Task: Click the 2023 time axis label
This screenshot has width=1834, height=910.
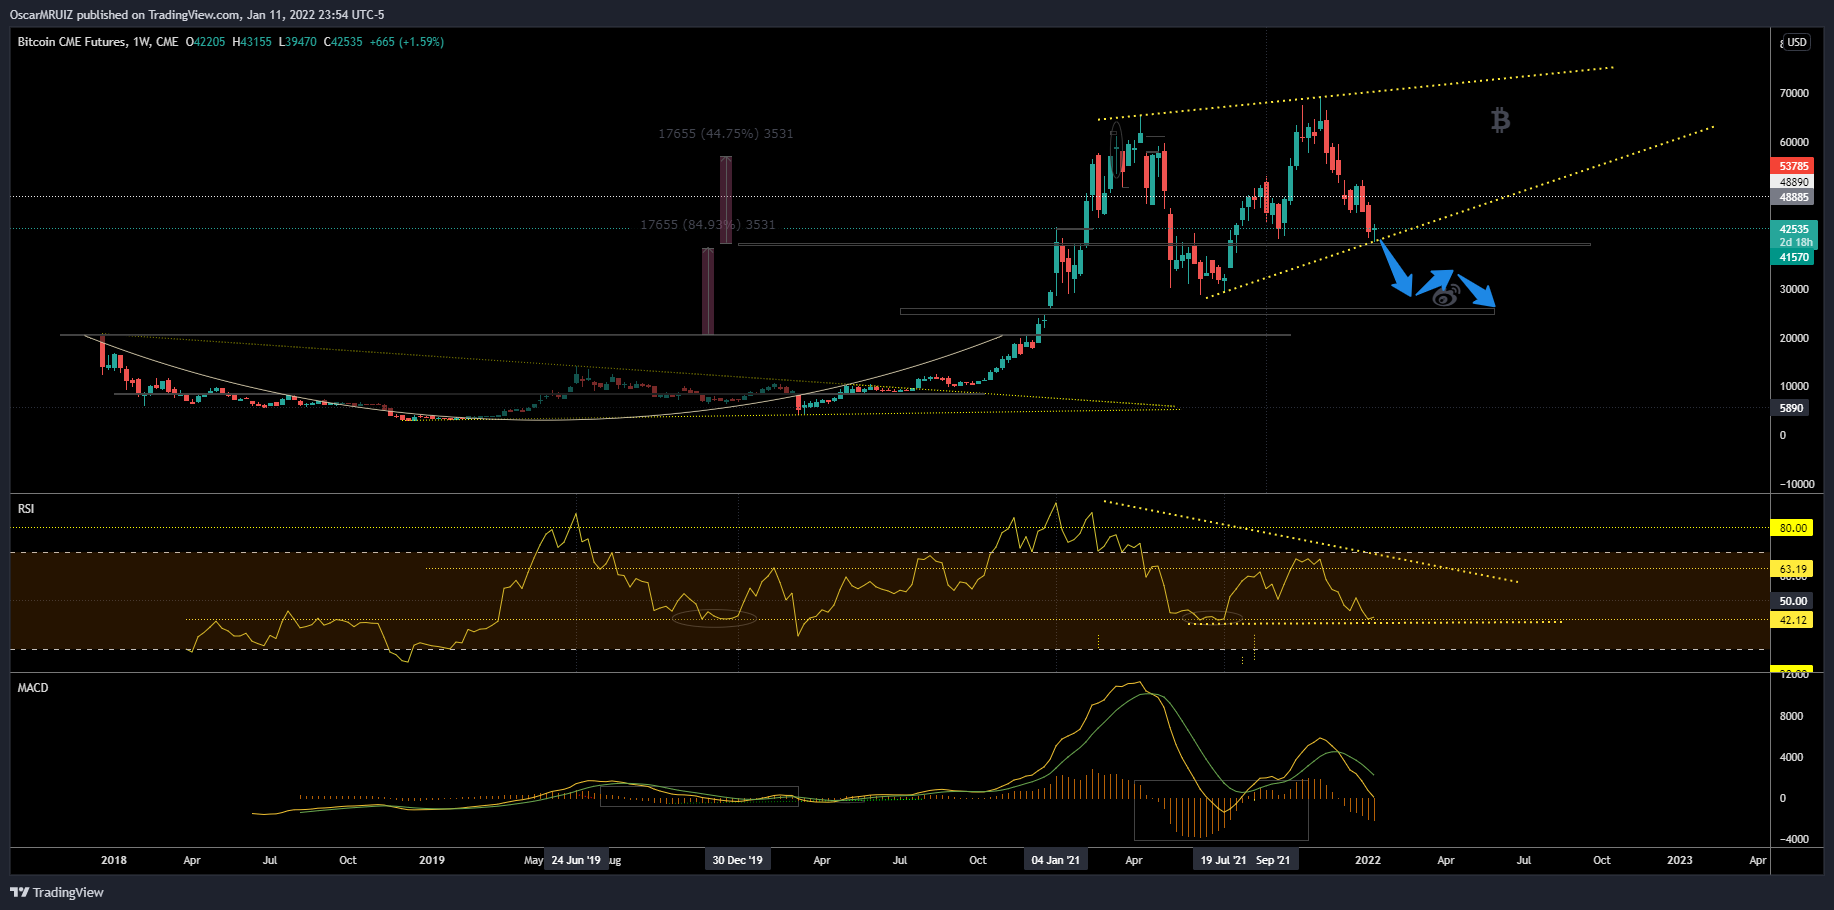Action: (x=1680, y=860)
